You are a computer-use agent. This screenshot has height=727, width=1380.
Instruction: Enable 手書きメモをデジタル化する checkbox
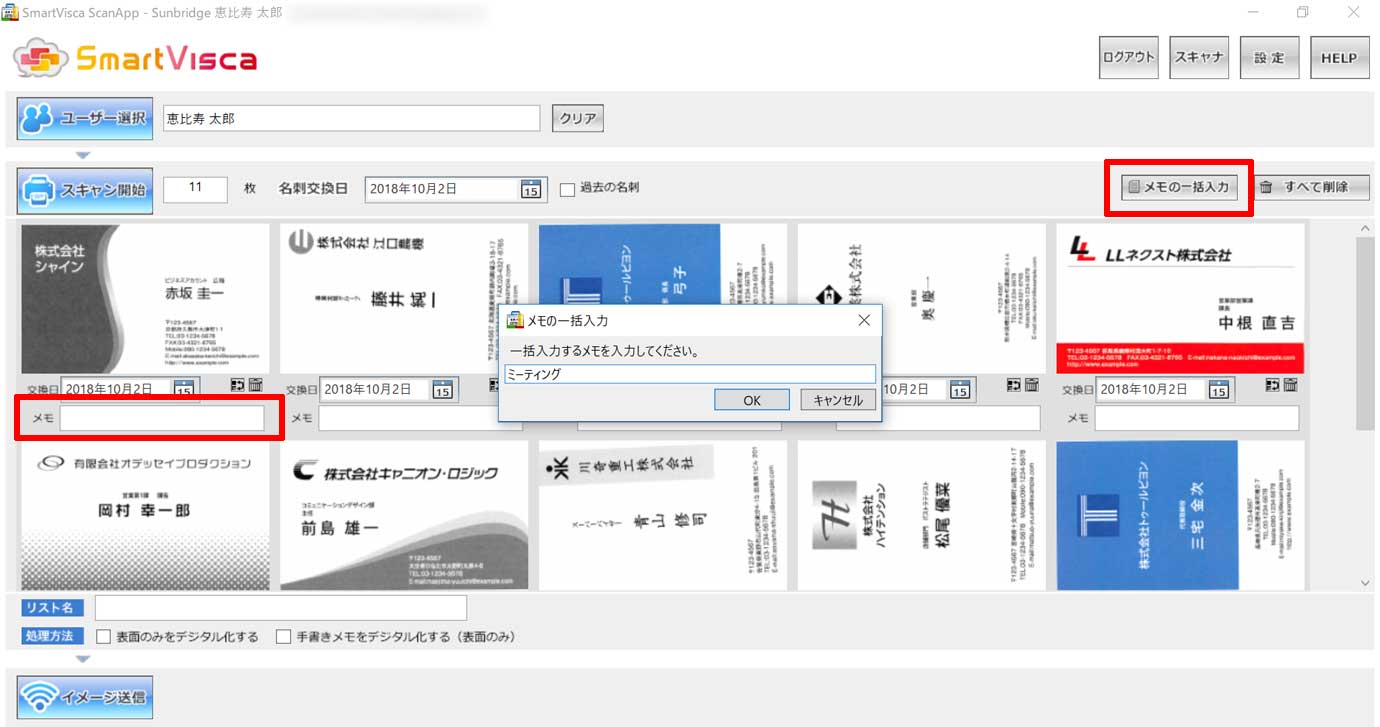tap(283, 637)
